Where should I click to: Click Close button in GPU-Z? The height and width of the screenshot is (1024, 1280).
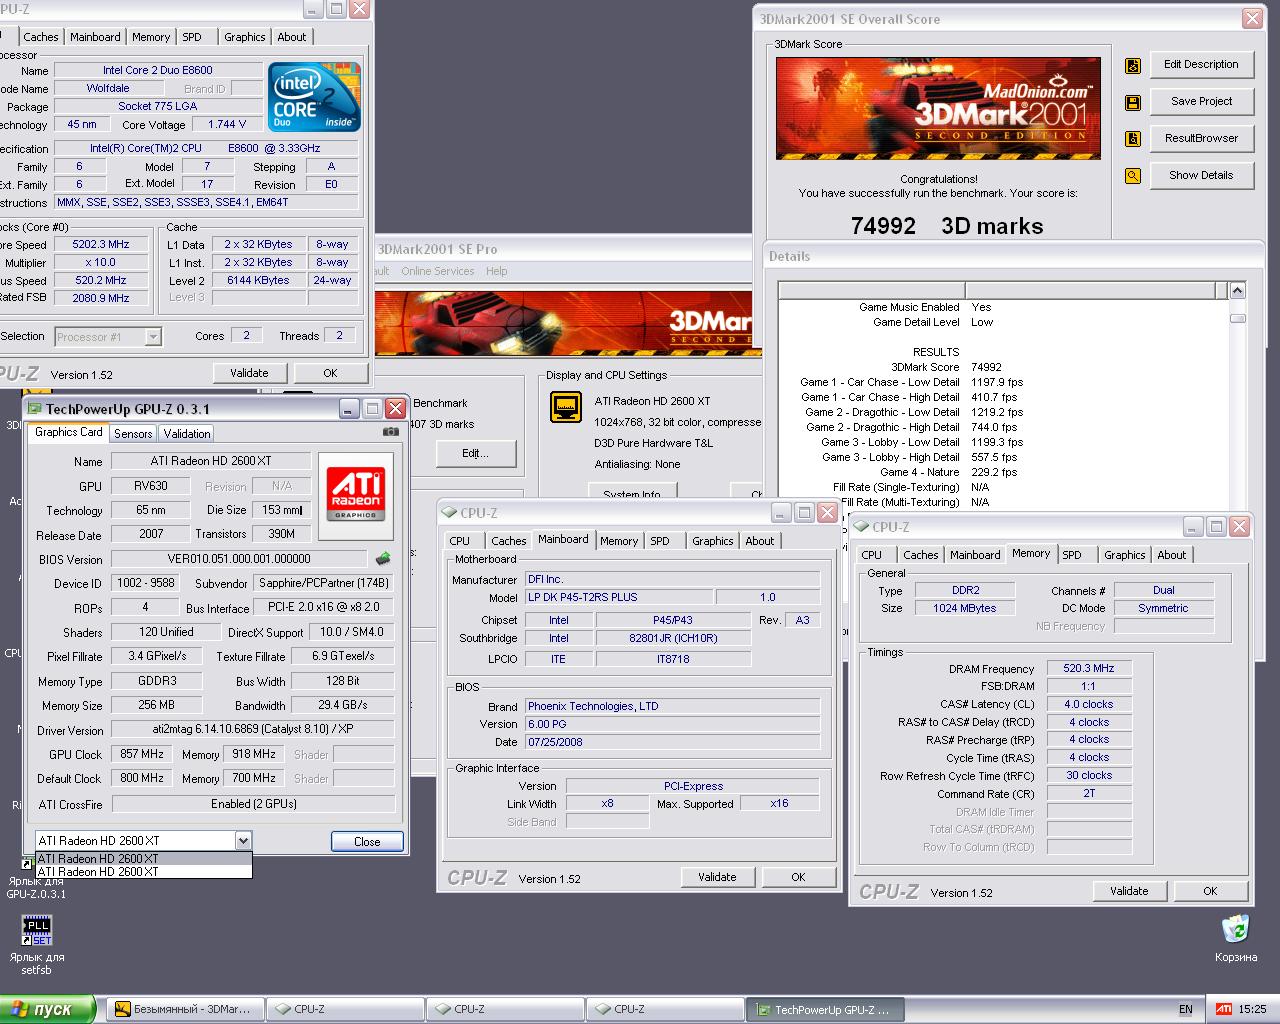(367, 842)
